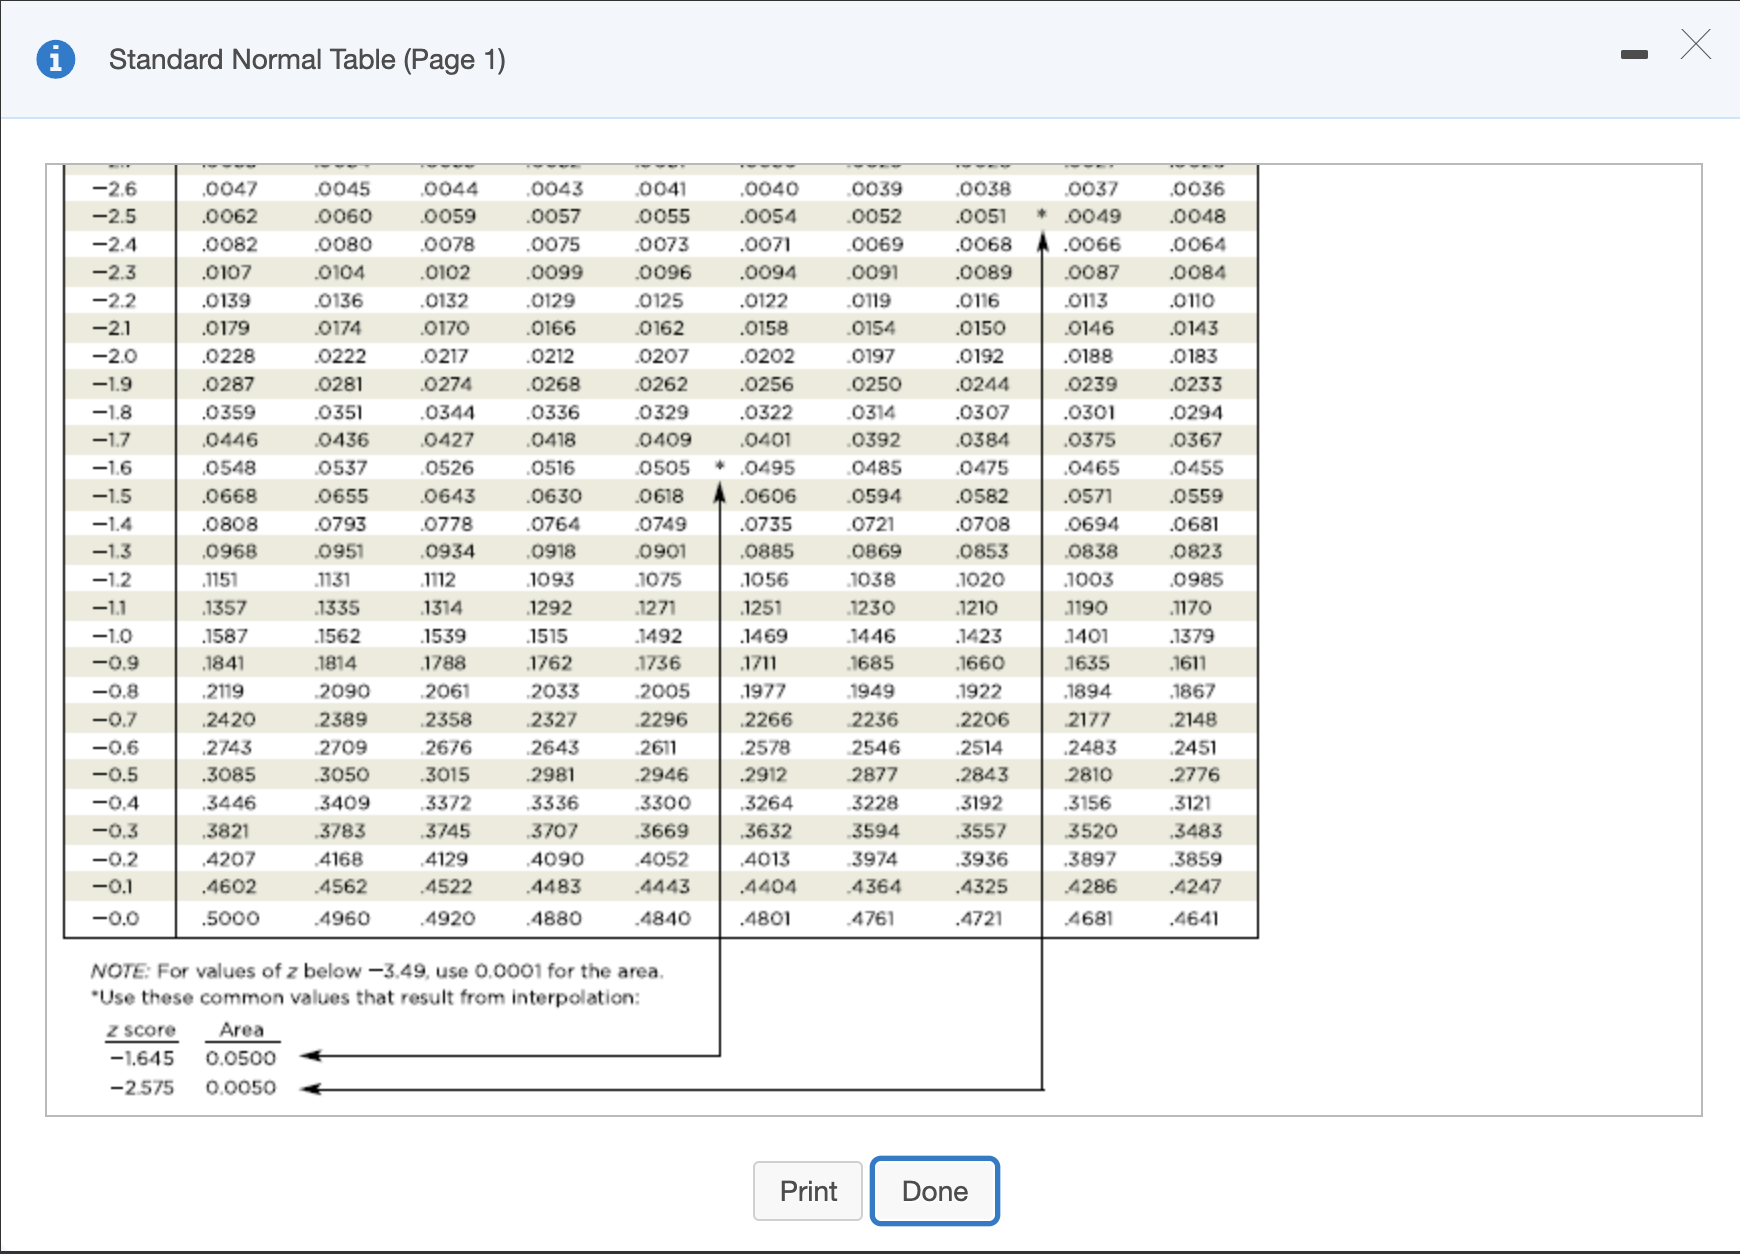Click the .4247 table value
Image resolution: width=1740 pixels, height=1254 pixels.
[x=1196, y=886]
